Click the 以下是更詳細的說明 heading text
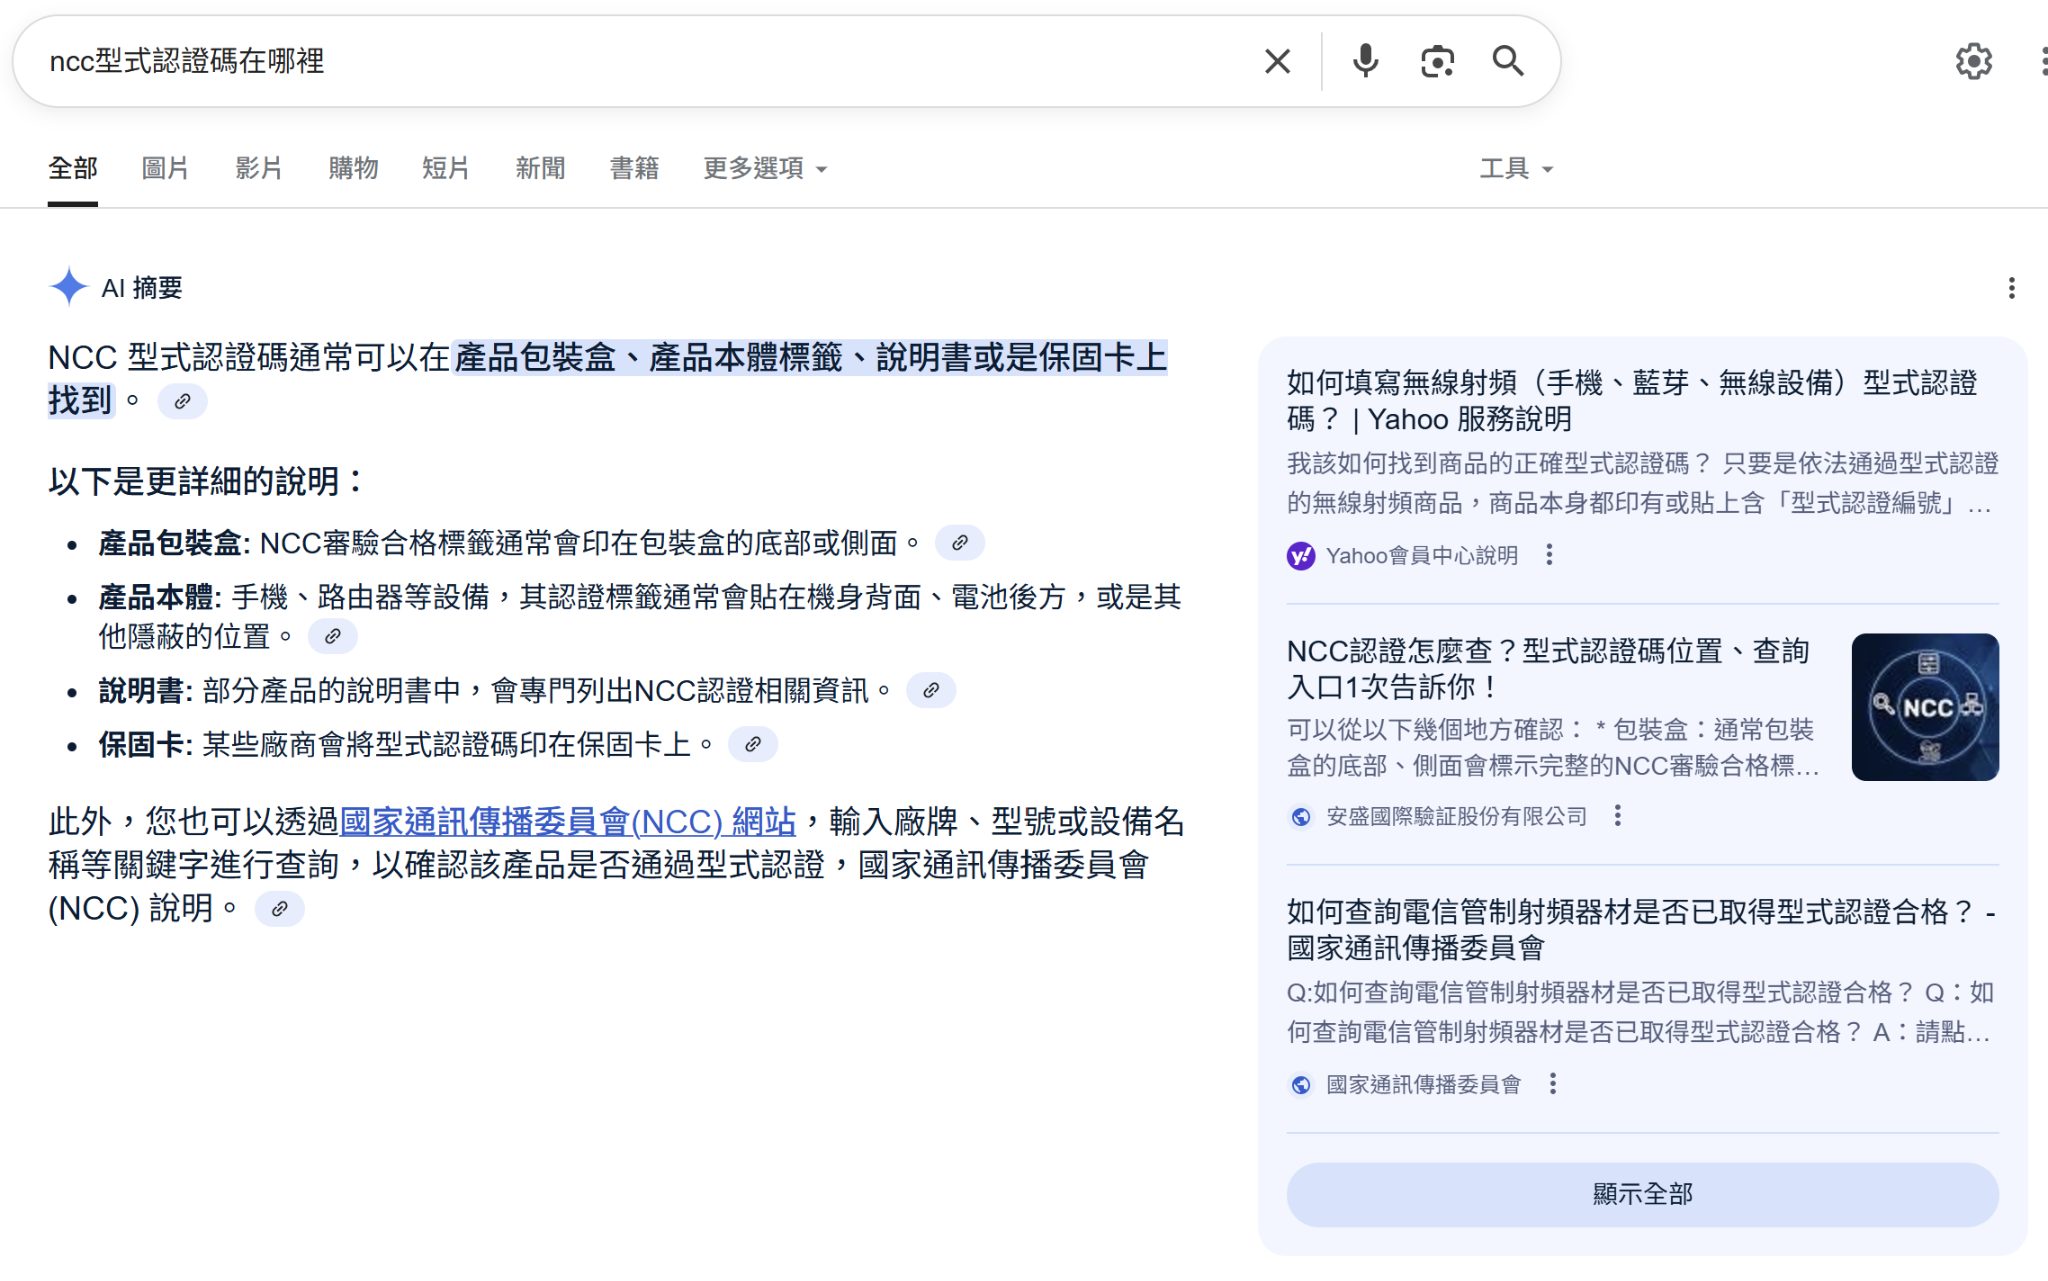This screenshot has width=2048, height=1281. click(x=205, y=481)
